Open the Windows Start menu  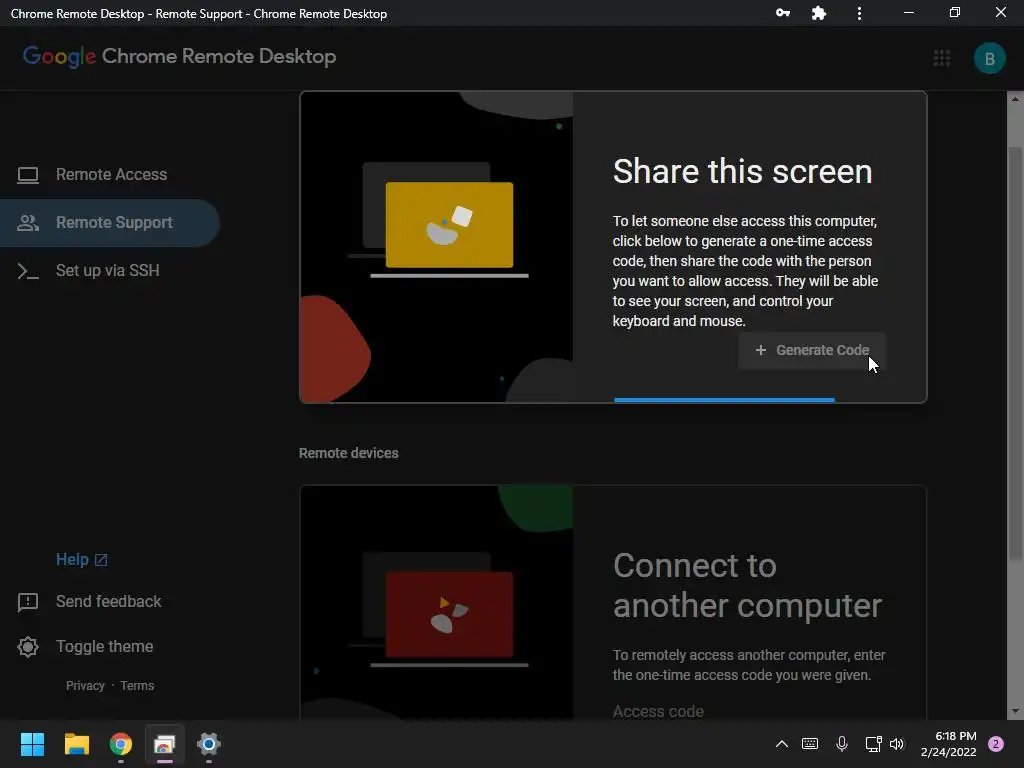(32, 744)
